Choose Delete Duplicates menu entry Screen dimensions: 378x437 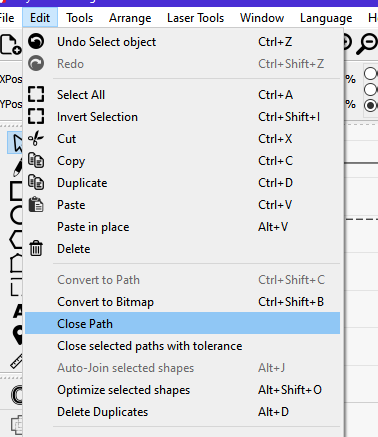pos(183,412)
